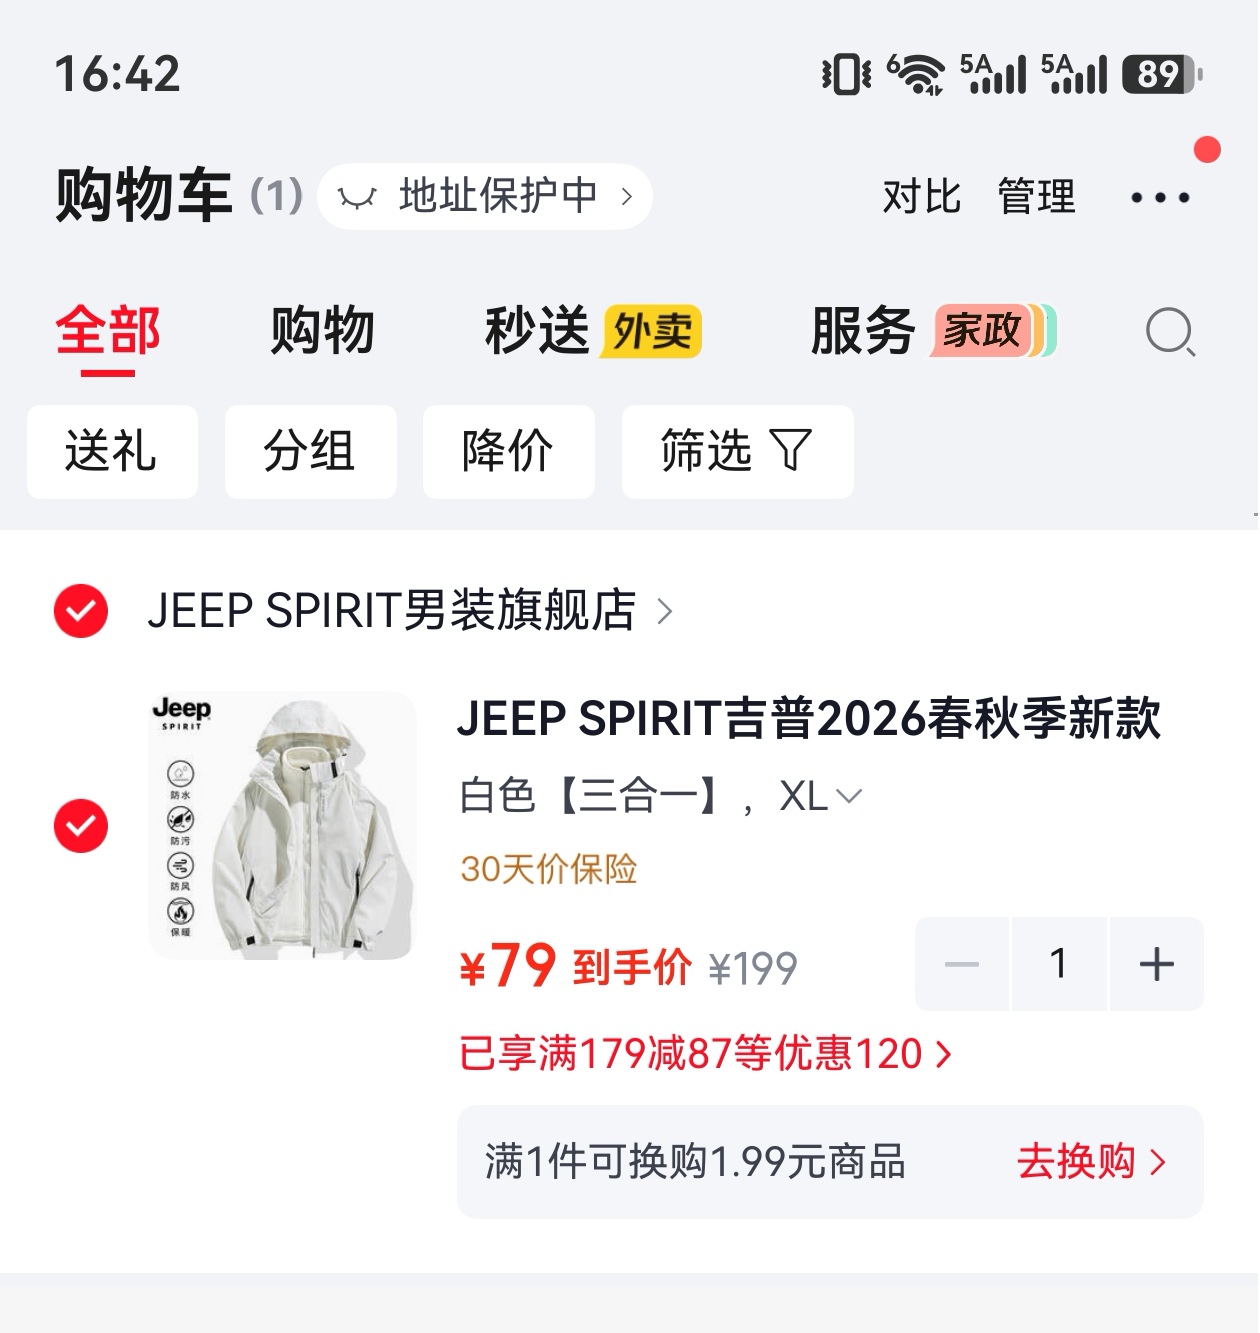1260x1333 pixels.
Task: Tap the Wi-Fi icon in status bar
Action: click(916, 74)
